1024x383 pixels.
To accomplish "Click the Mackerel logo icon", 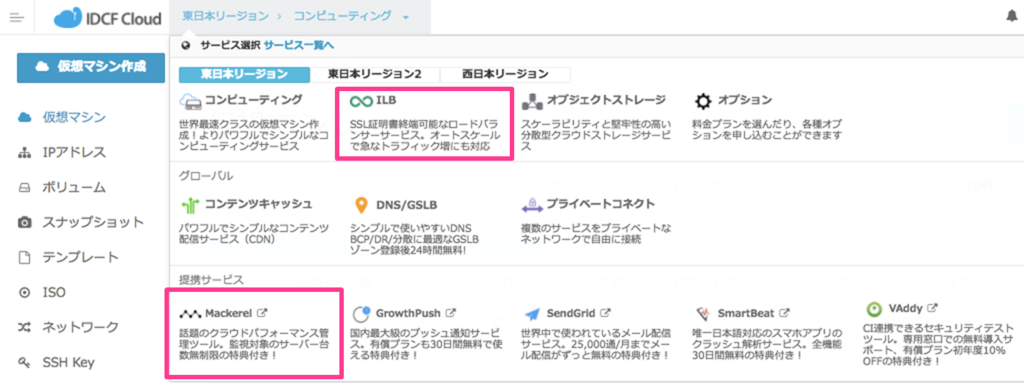I will (190, 314).
